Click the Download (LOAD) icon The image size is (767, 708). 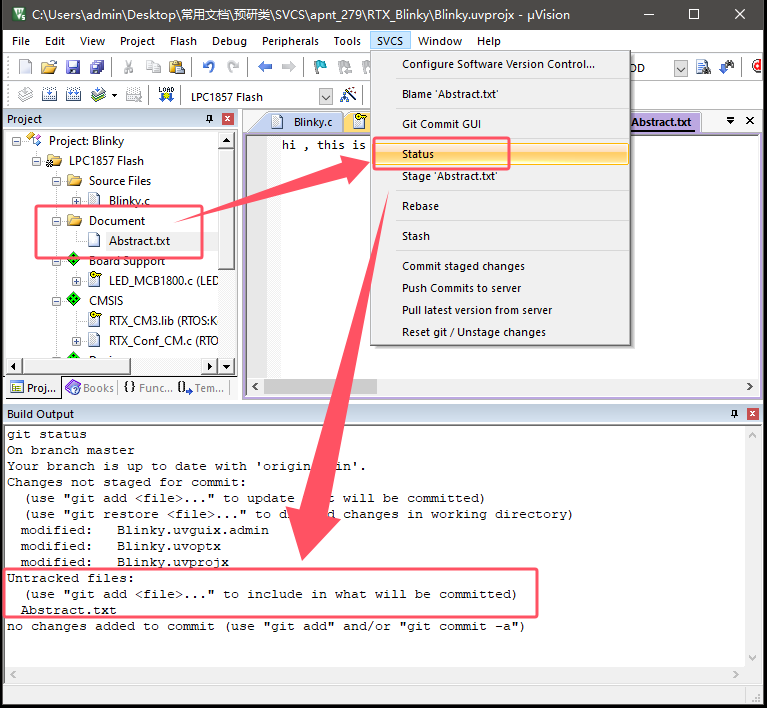[x=166, y=96]
